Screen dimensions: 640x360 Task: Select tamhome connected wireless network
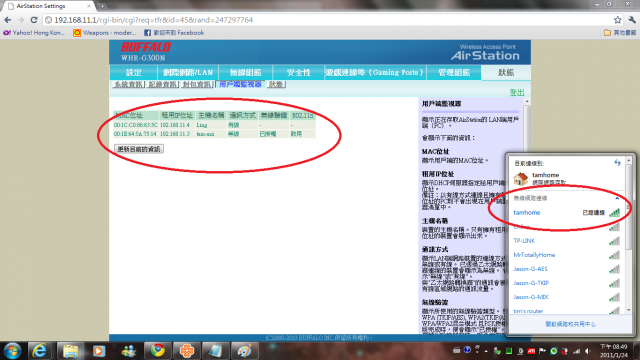(x=567, y=213)
